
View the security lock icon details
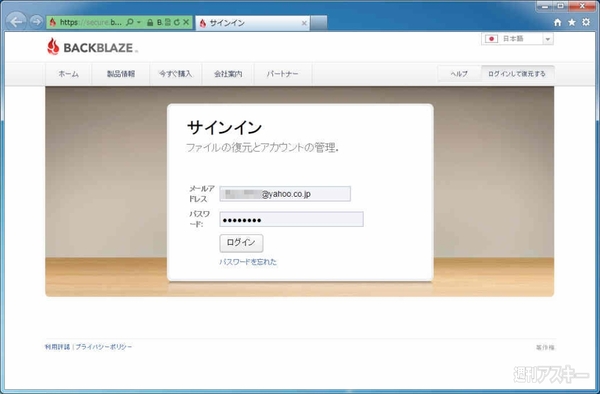[x=150, y=23]
